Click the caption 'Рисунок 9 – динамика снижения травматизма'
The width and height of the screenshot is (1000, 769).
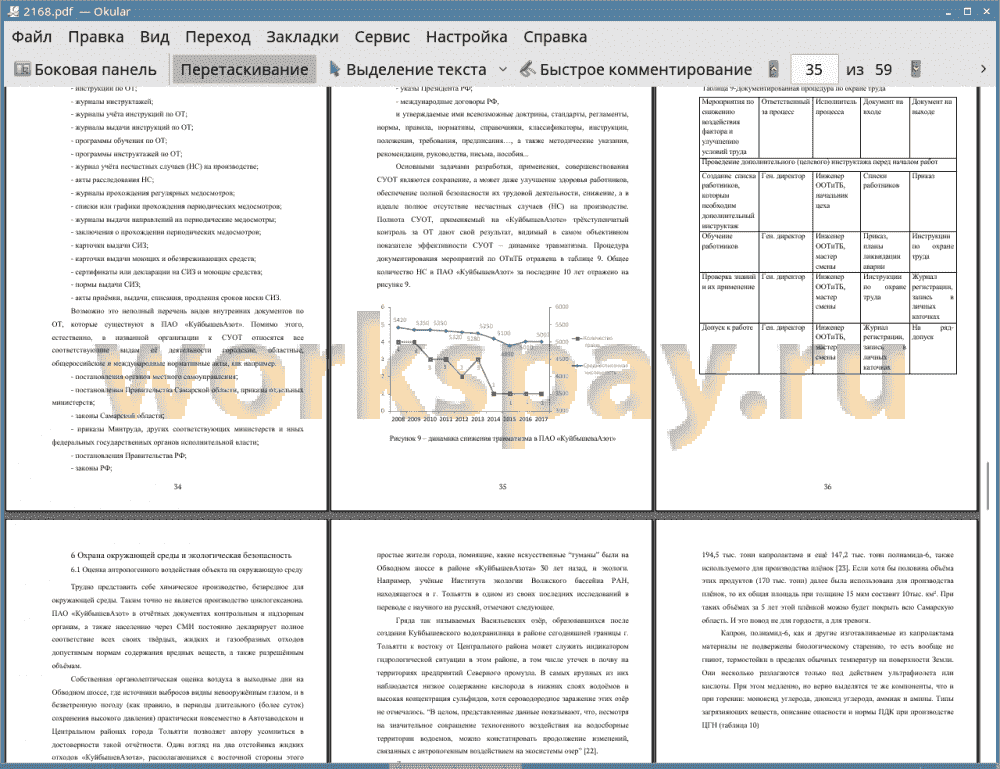click(502, 439)
